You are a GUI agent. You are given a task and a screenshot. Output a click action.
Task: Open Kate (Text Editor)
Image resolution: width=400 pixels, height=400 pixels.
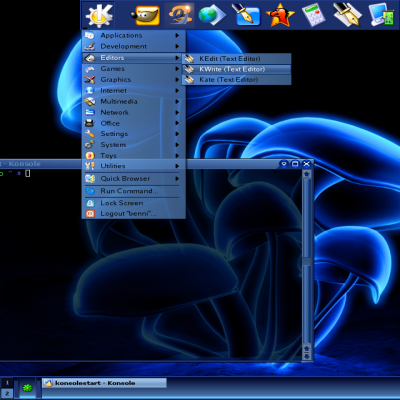click(x=236, y=80)
